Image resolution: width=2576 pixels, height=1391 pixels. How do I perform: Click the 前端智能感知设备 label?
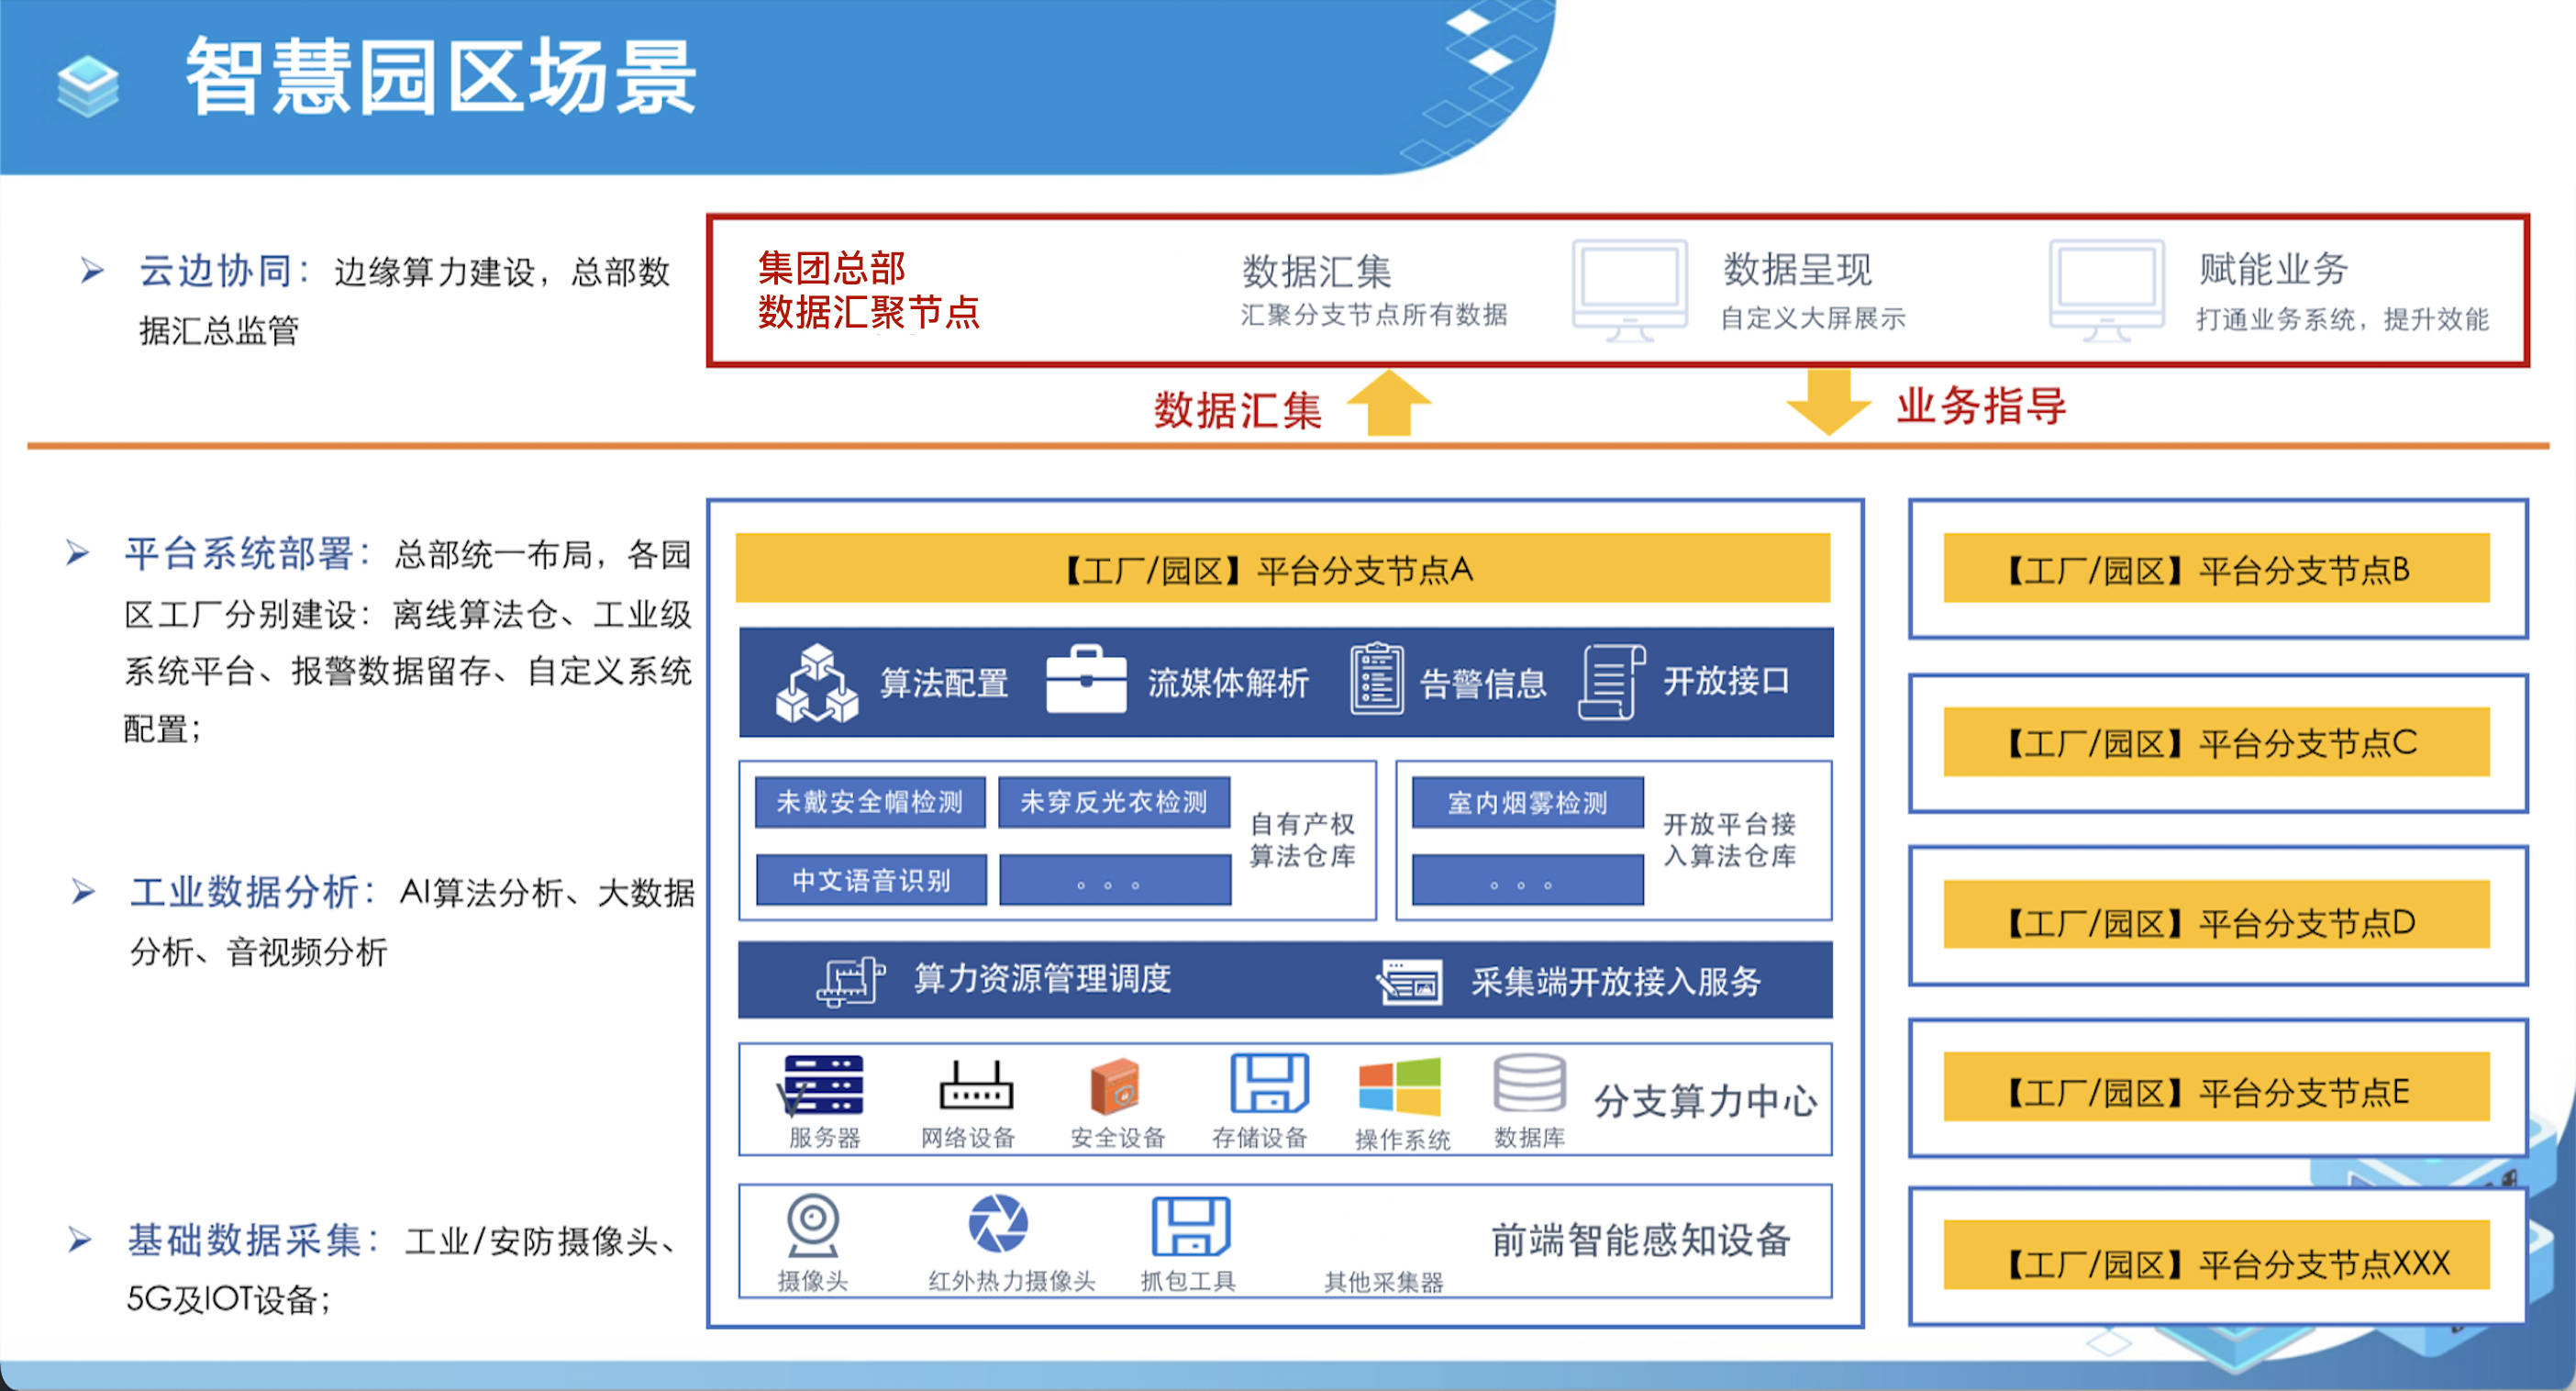click(x=1641, y=1239)
